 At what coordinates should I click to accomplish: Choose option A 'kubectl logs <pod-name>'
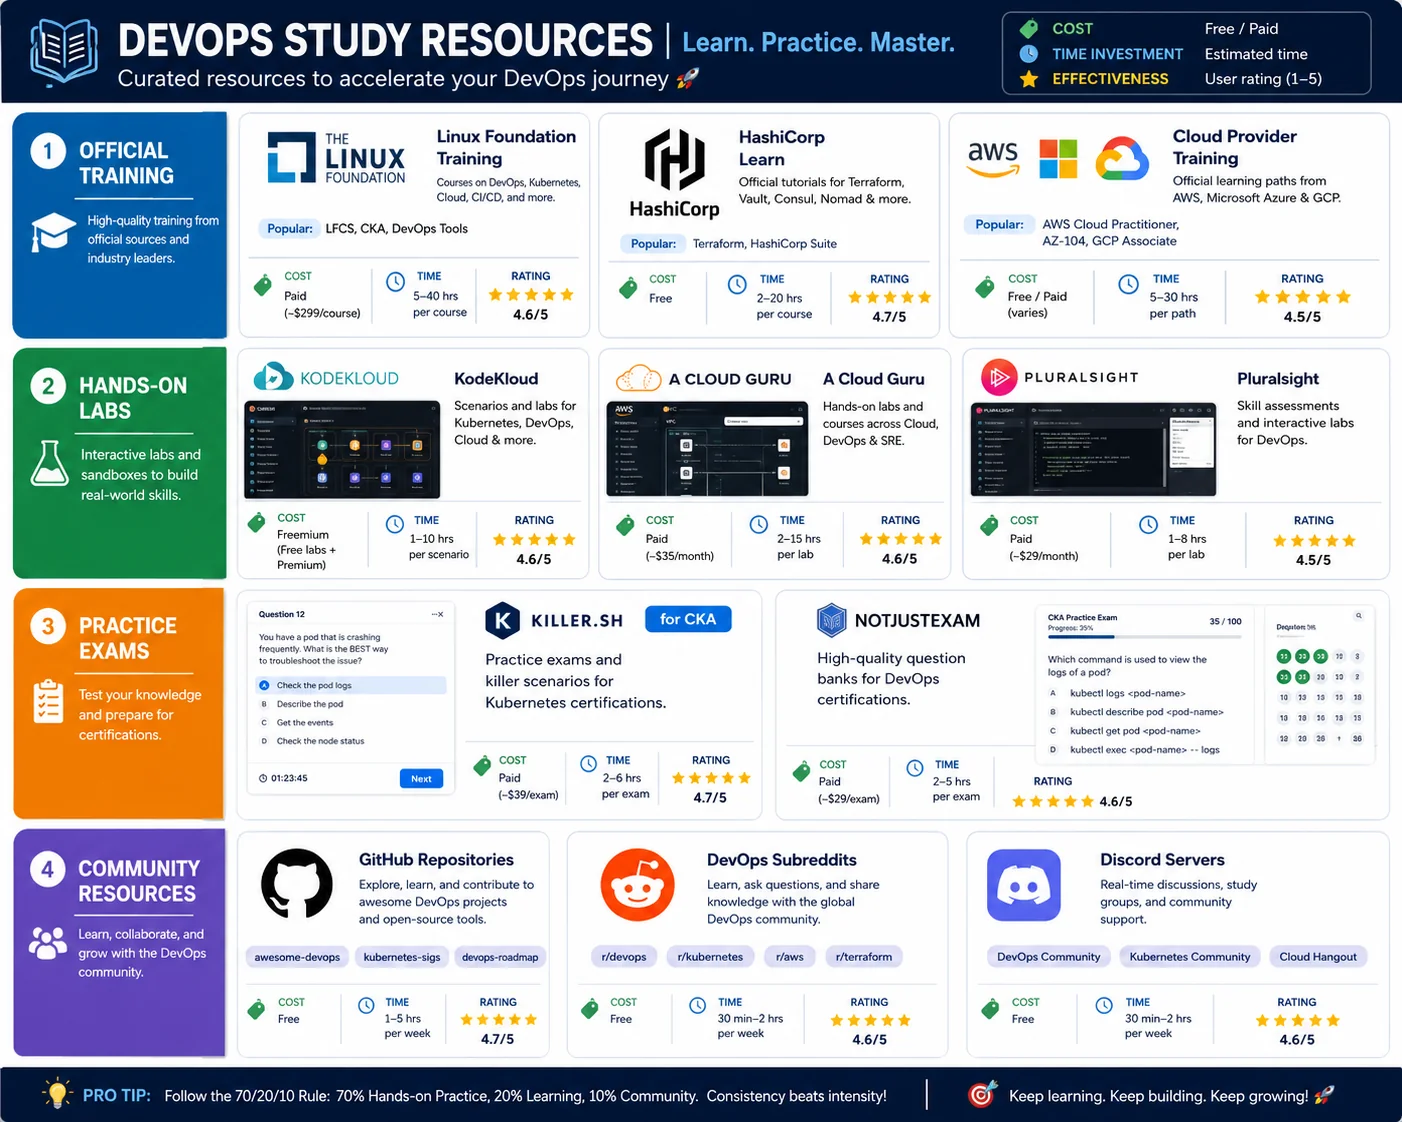pos(1117,693)
